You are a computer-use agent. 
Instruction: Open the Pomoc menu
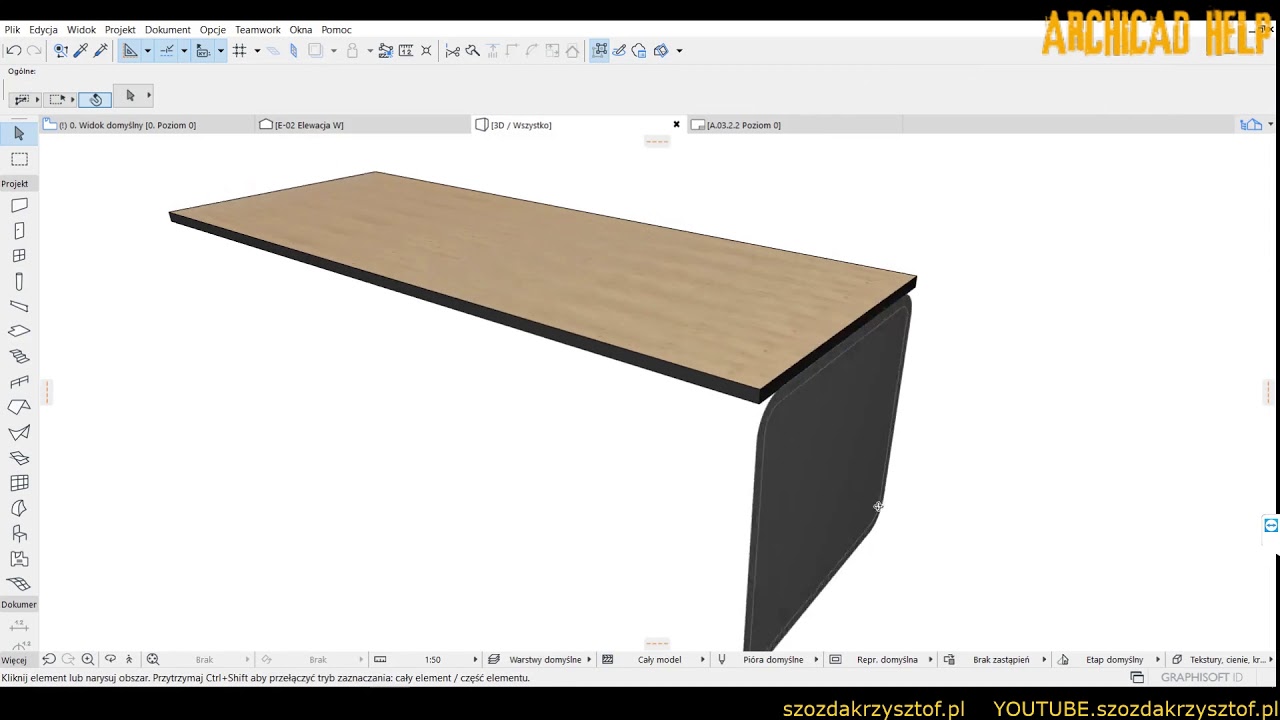pos(336,30)
